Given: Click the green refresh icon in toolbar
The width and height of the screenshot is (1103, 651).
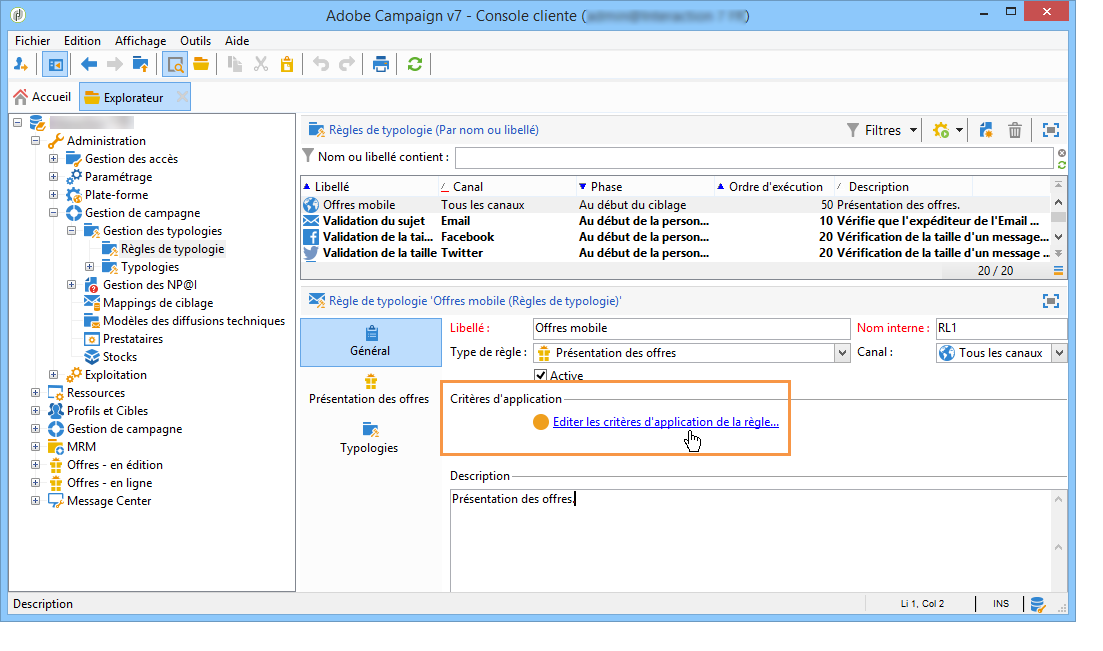Looking at the screenshot, I should point(415,65).
